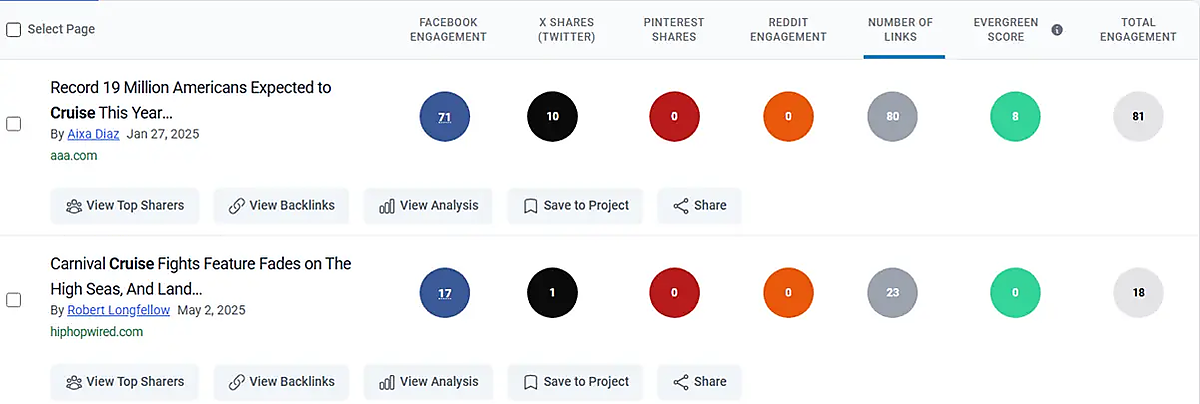
Task: Open View Backlinks for the hiphopwired.com article
Action: point(281,382)
